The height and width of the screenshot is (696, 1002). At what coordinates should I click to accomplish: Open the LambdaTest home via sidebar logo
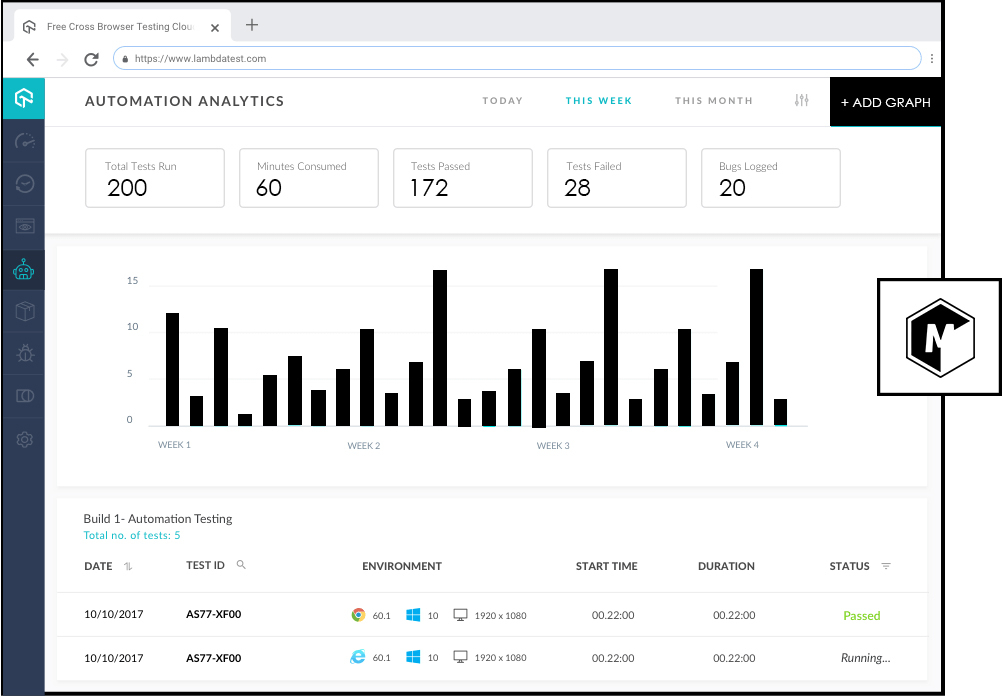tap(22, 98)
